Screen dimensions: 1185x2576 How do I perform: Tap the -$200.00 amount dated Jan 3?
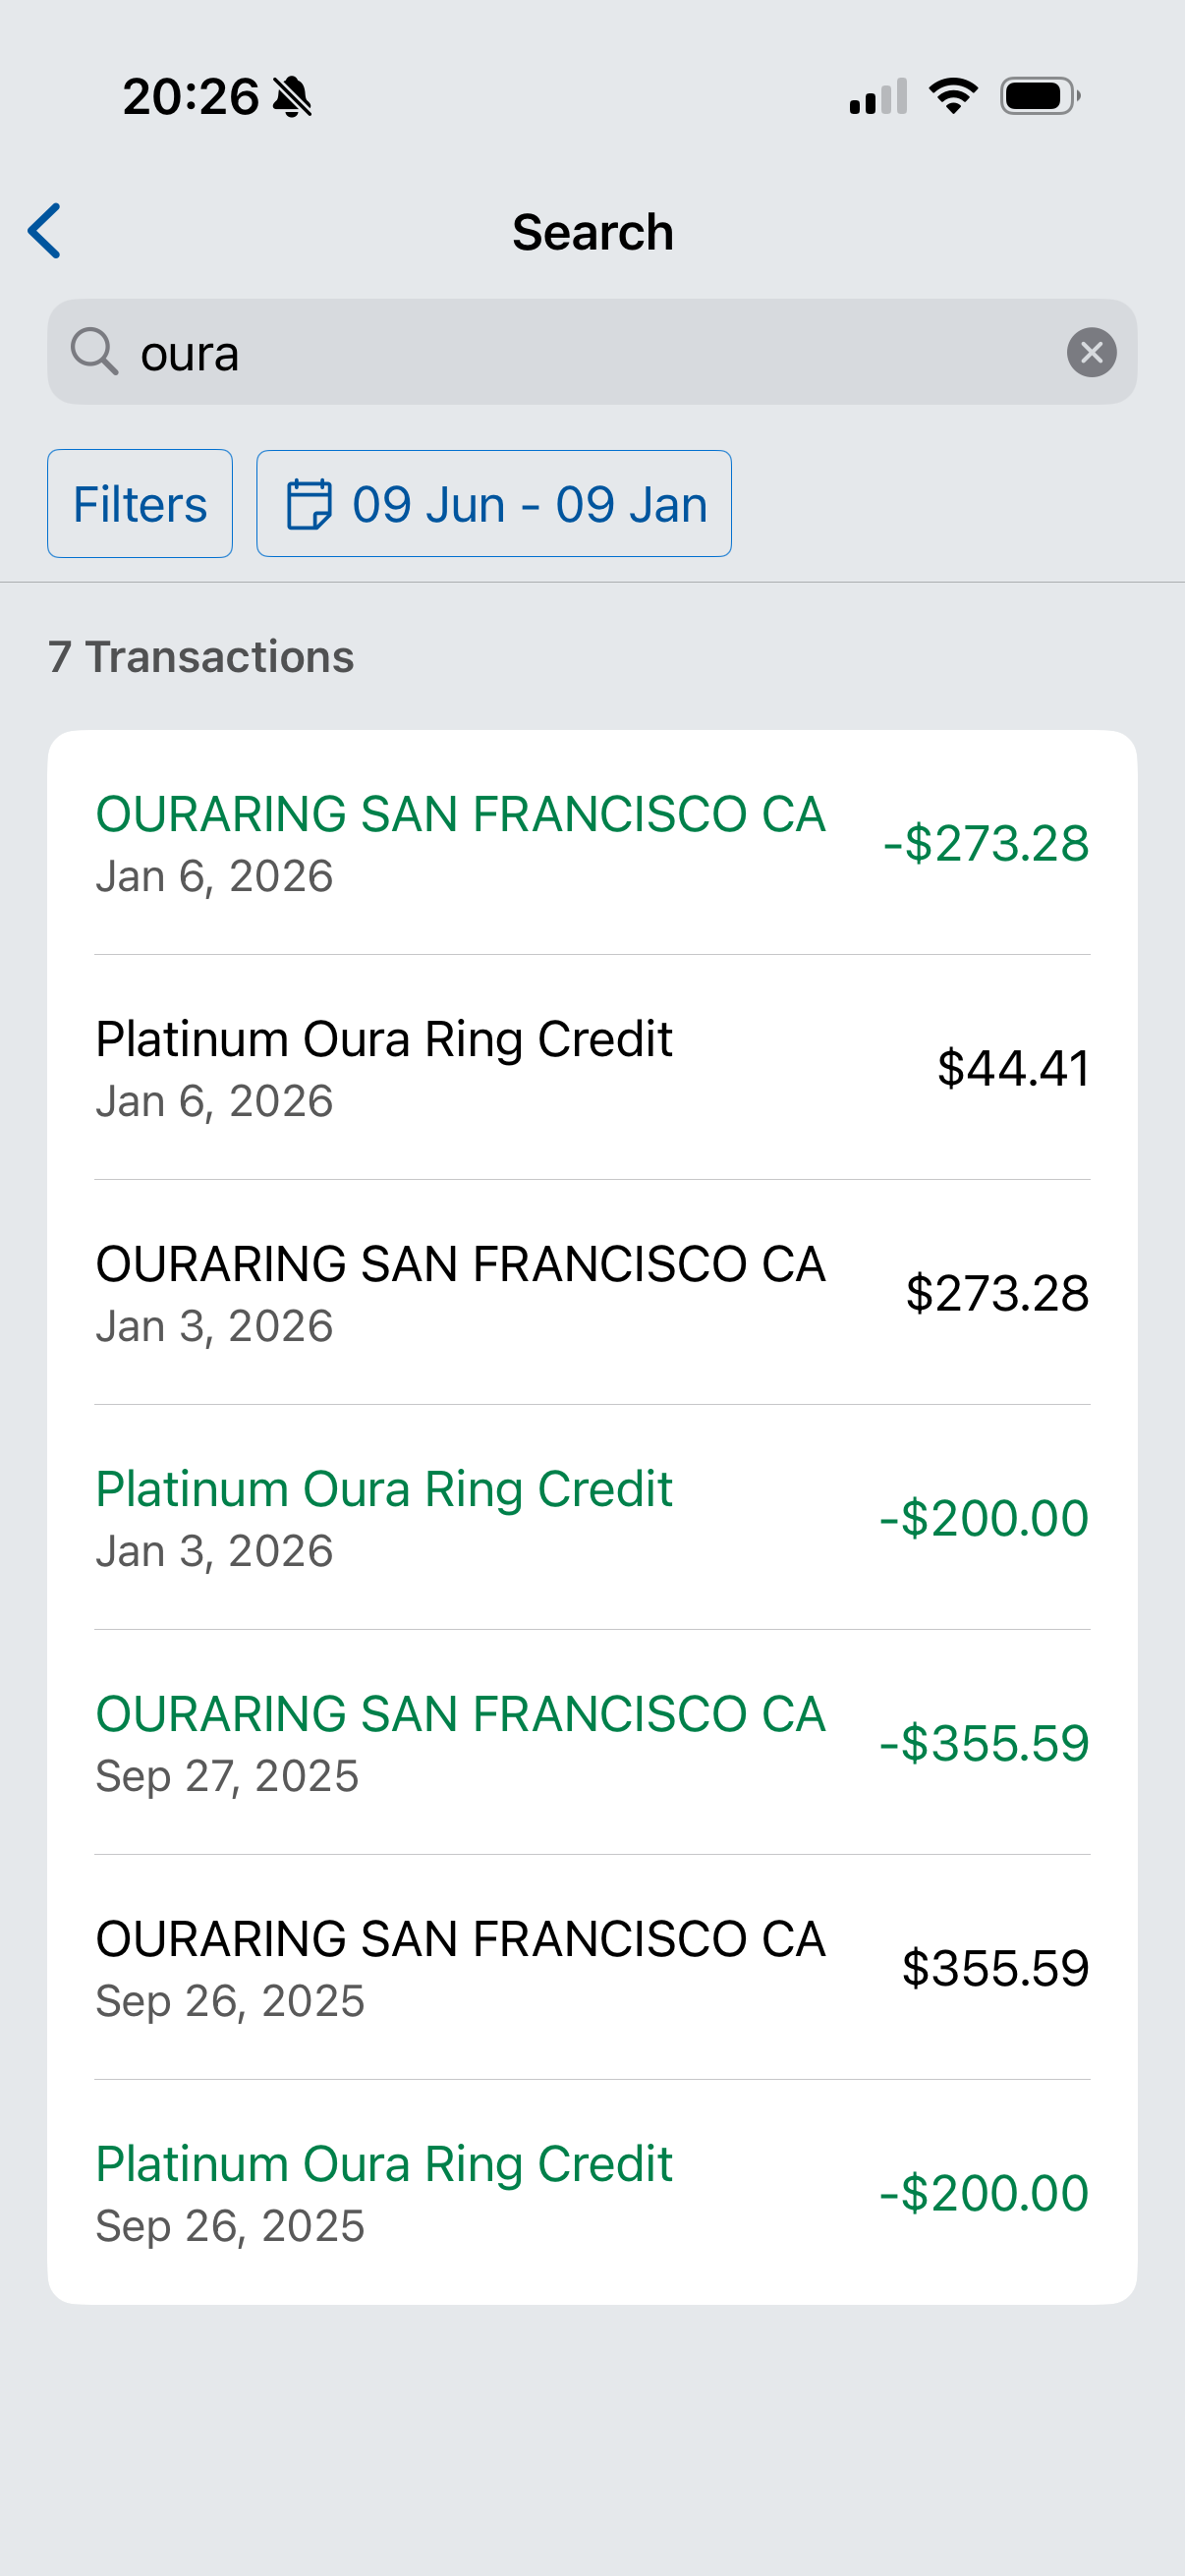coord(983,1518)
